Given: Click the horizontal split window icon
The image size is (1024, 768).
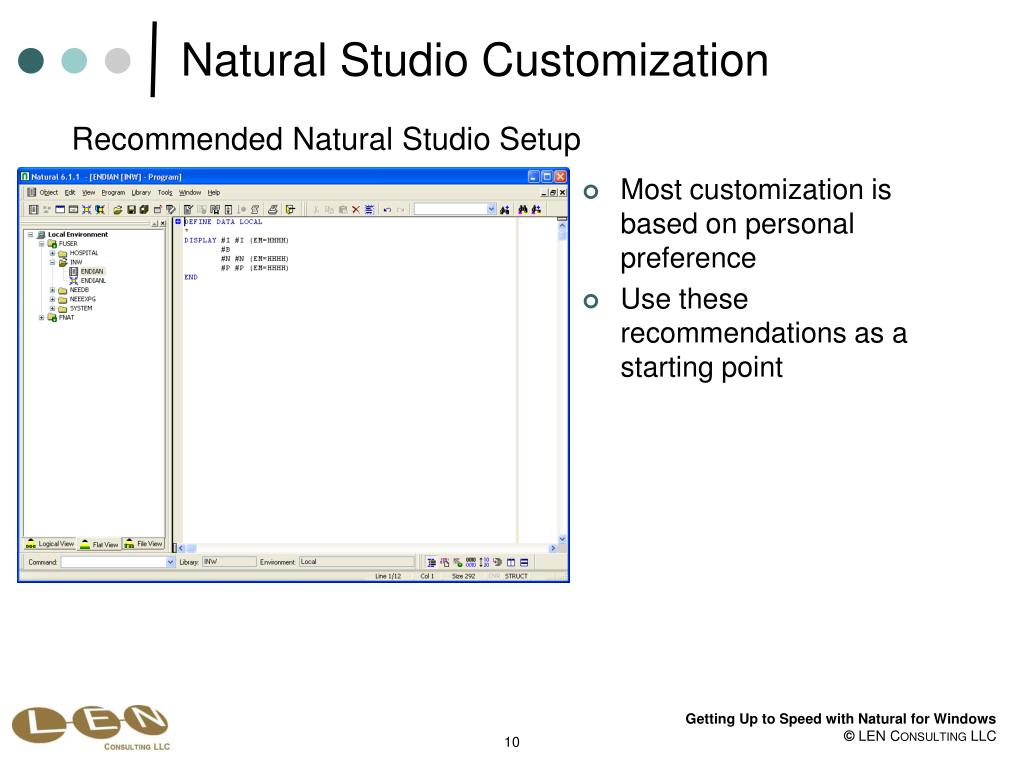Looking at the screenshot, I should click(x=524, y=562).
